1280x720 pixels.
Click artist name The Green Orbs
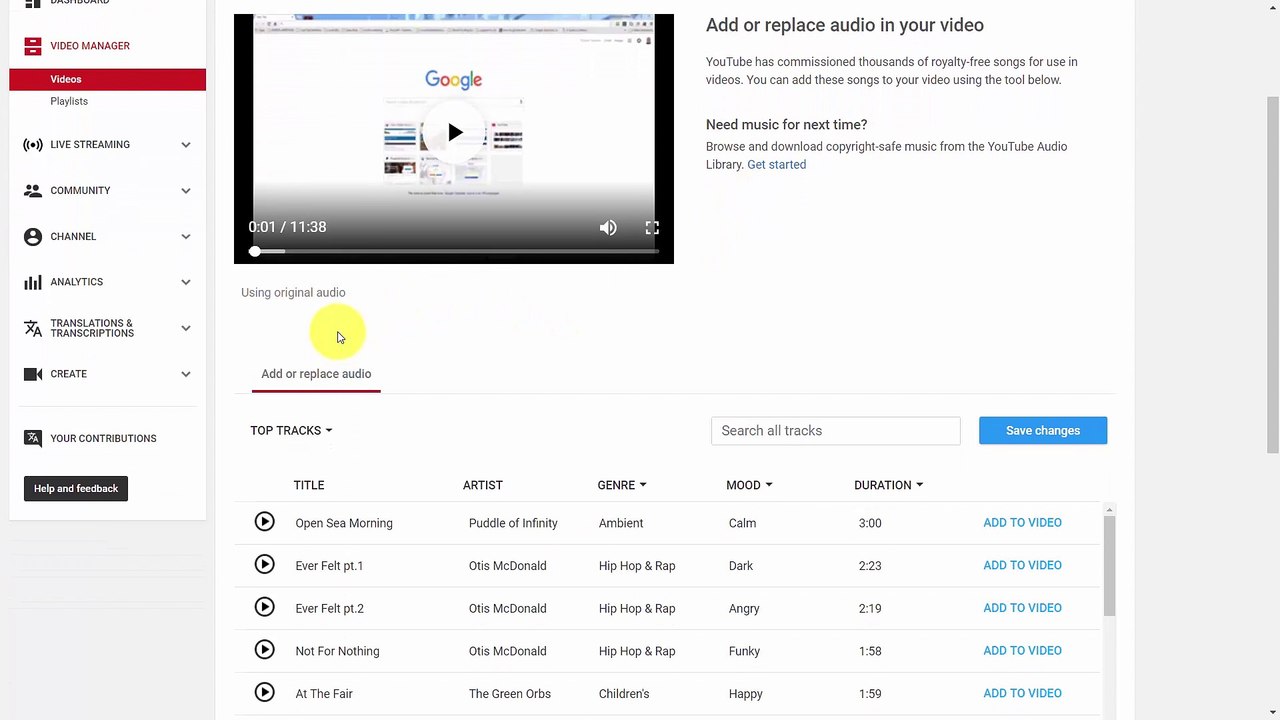pyautogui.click(x=510, y=694)
